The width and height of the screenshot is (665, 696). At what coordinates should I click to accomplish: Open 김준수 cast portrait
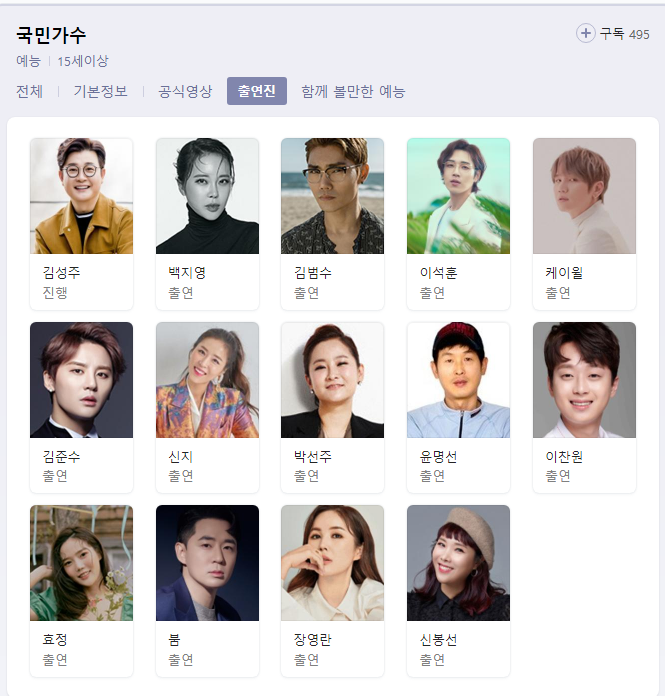(x=81, y=380)
